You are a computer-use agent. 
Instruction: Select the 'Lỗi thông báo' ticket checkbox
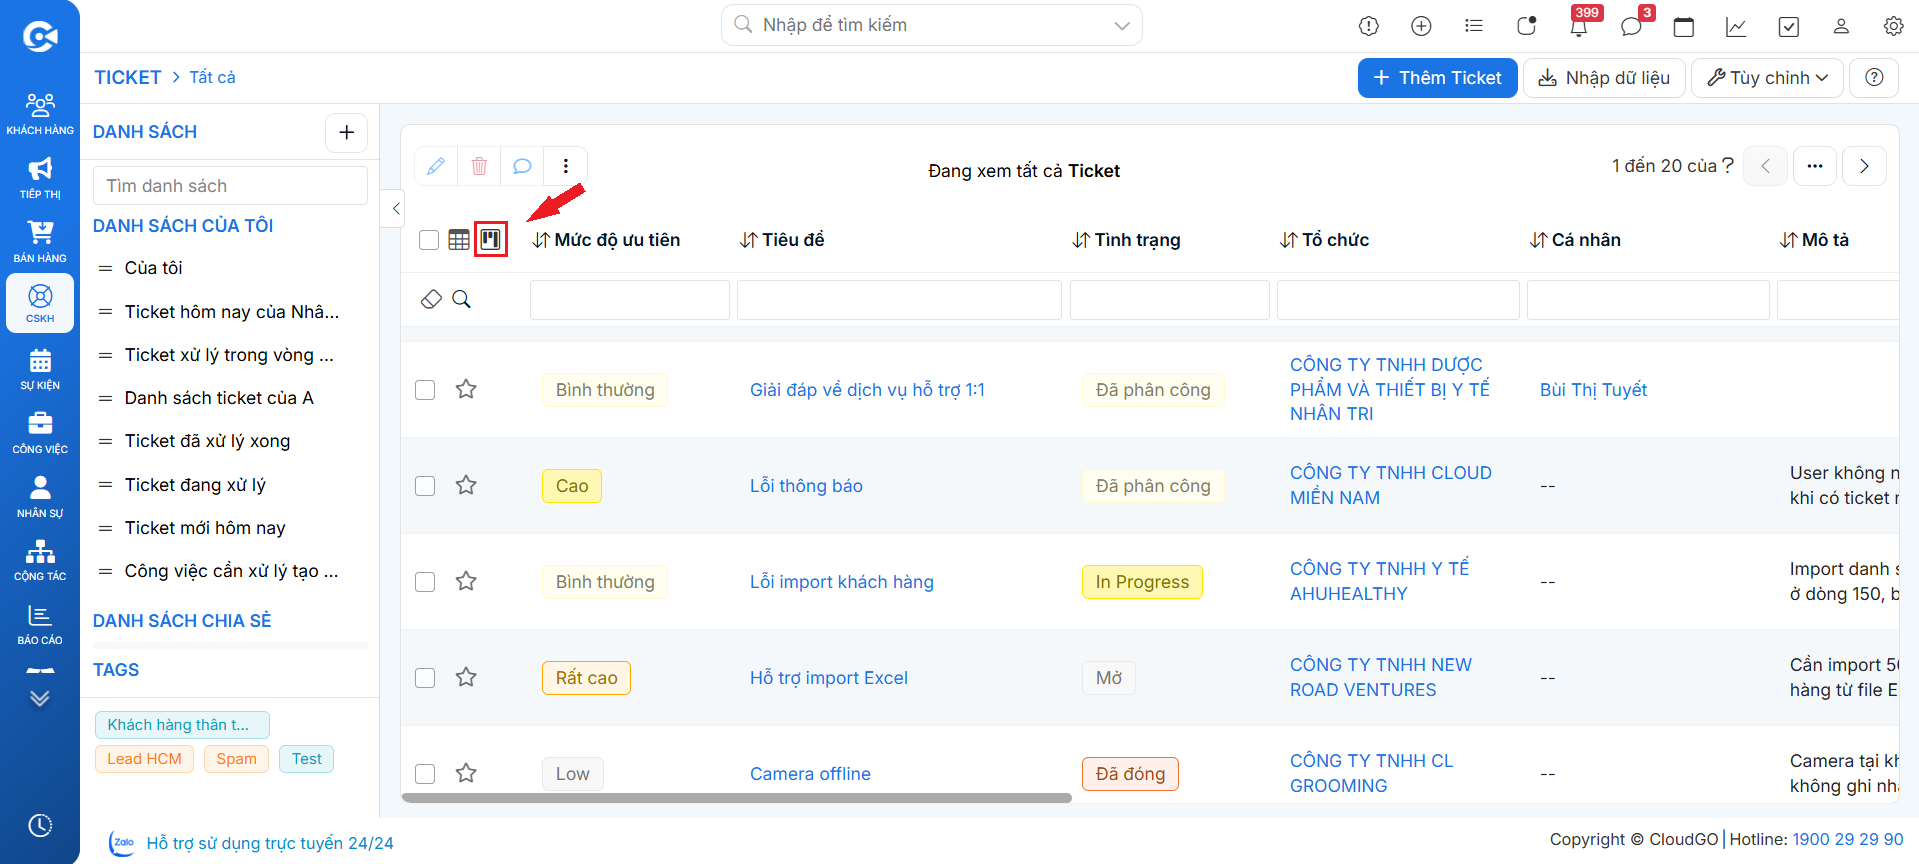(425, 486)
